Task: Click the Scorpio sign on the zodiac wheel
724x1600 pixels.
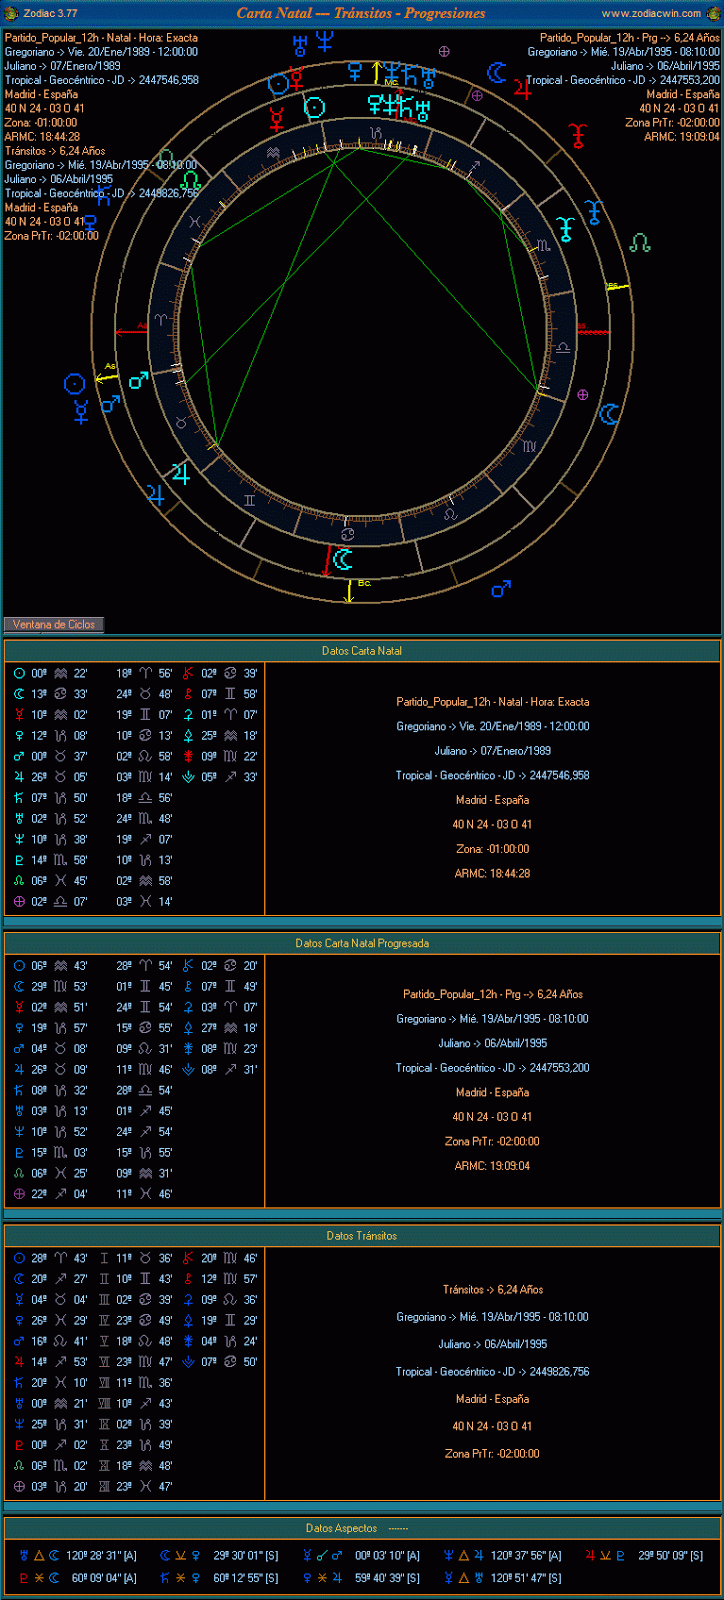Action: (543, 244)
